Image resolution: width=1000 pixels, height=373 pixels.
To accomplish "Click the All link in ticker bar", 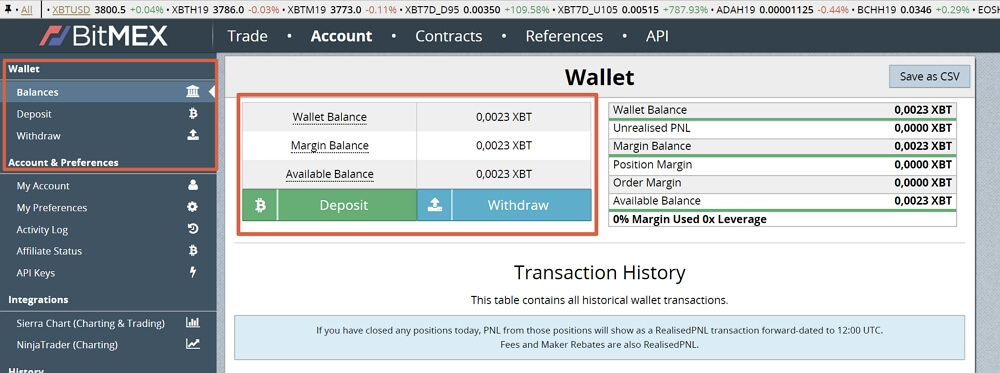I will [x=27, y=10].
